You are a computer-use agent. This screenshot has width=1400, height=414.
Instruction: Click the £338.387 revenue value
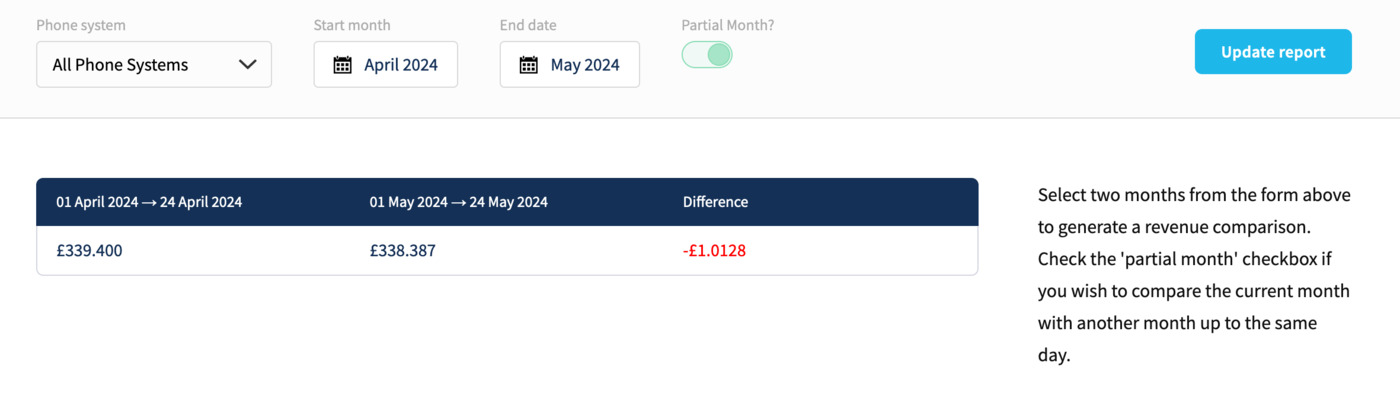(x=403, y=251)
